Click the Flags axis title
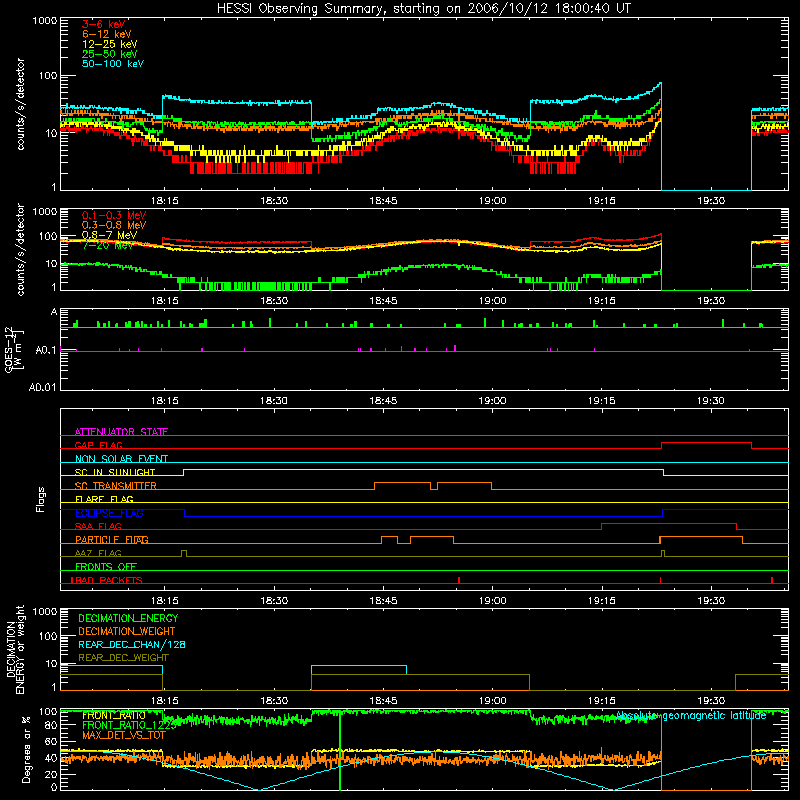This screenshot has width=800, height=800. click(41, 499)
